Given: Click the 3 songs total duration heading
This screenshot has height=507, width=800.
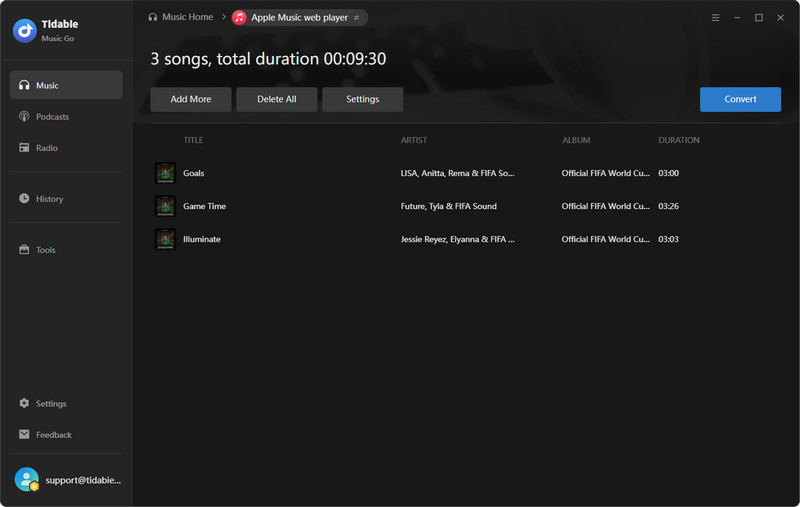Looking at the screenshot, I should click(x=268, y=59).
